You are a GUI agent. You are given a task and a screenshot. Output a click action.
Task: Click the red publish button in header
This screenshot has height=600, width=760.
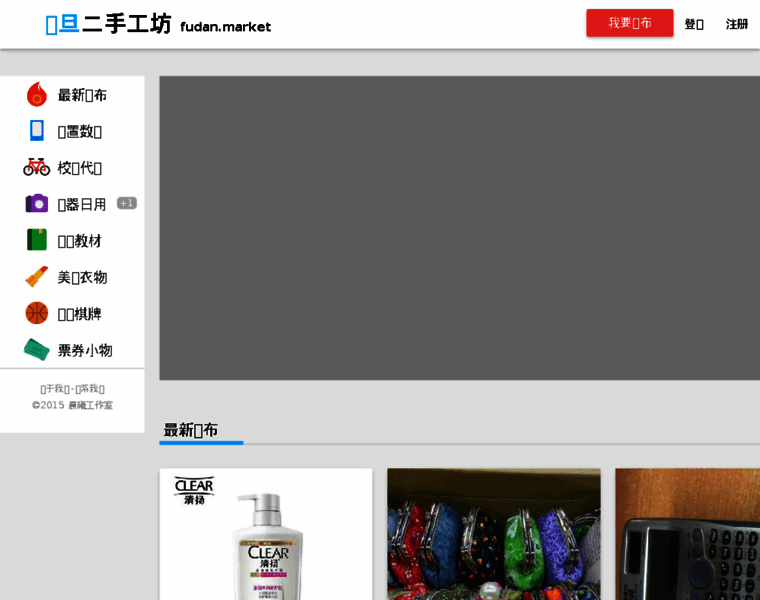[x=630, y=23]
